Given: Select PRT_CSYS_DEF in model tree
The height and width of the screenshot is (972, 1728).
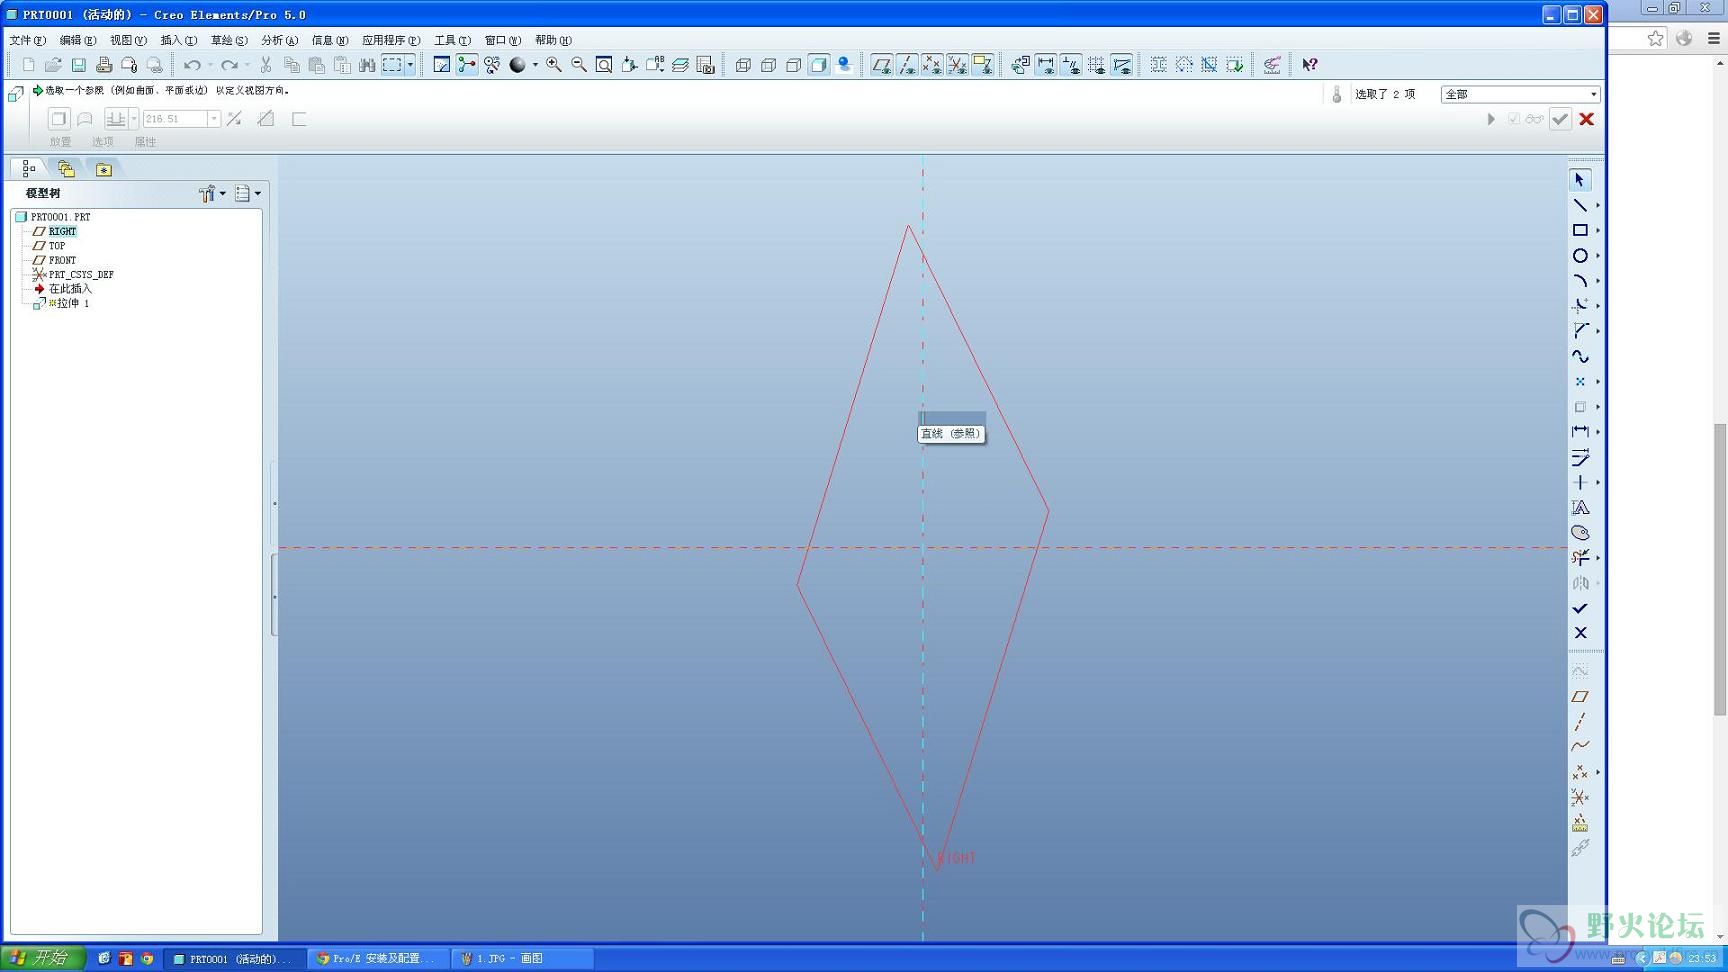Looking at the screenshot, I should point(80,274).
